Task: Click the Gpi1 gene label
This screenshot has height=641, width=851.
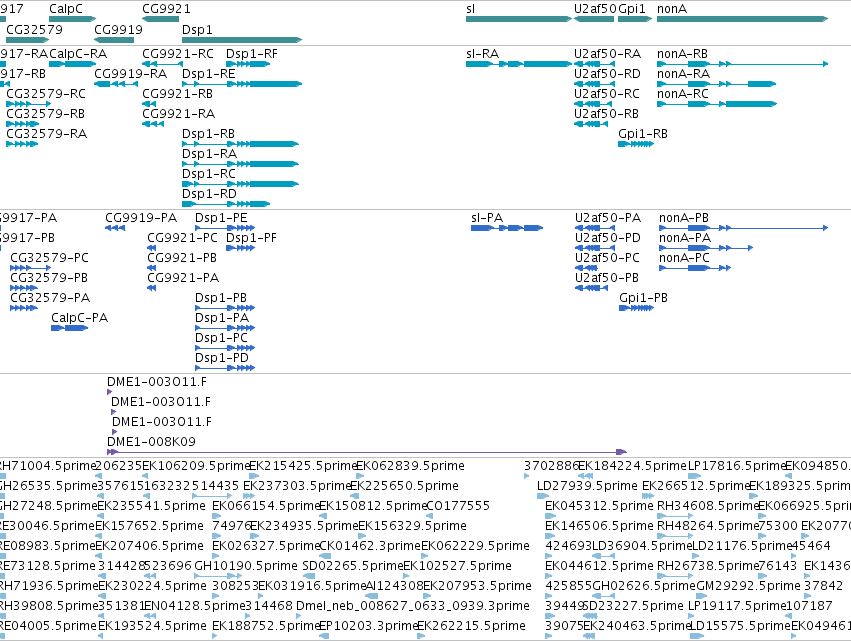Action: pos(632,9)
